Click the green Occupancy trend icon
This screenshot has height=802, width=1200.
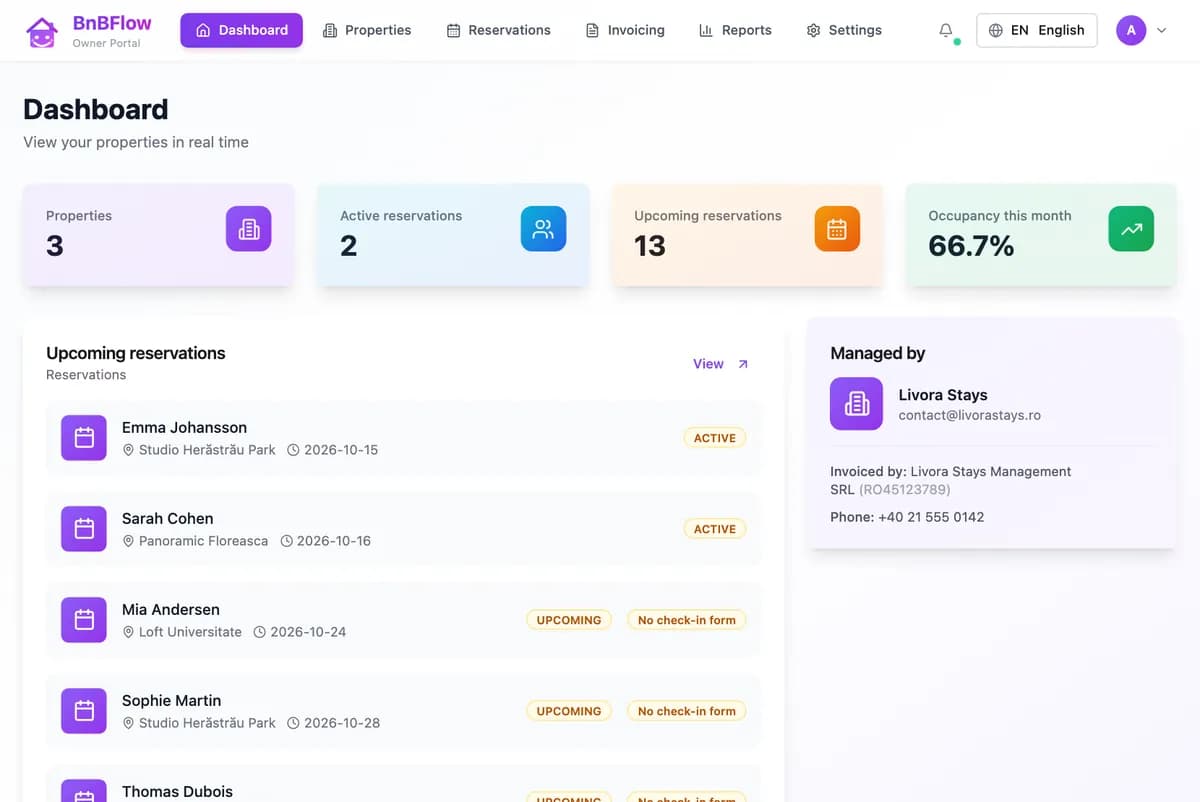(x=1131, y=229)
